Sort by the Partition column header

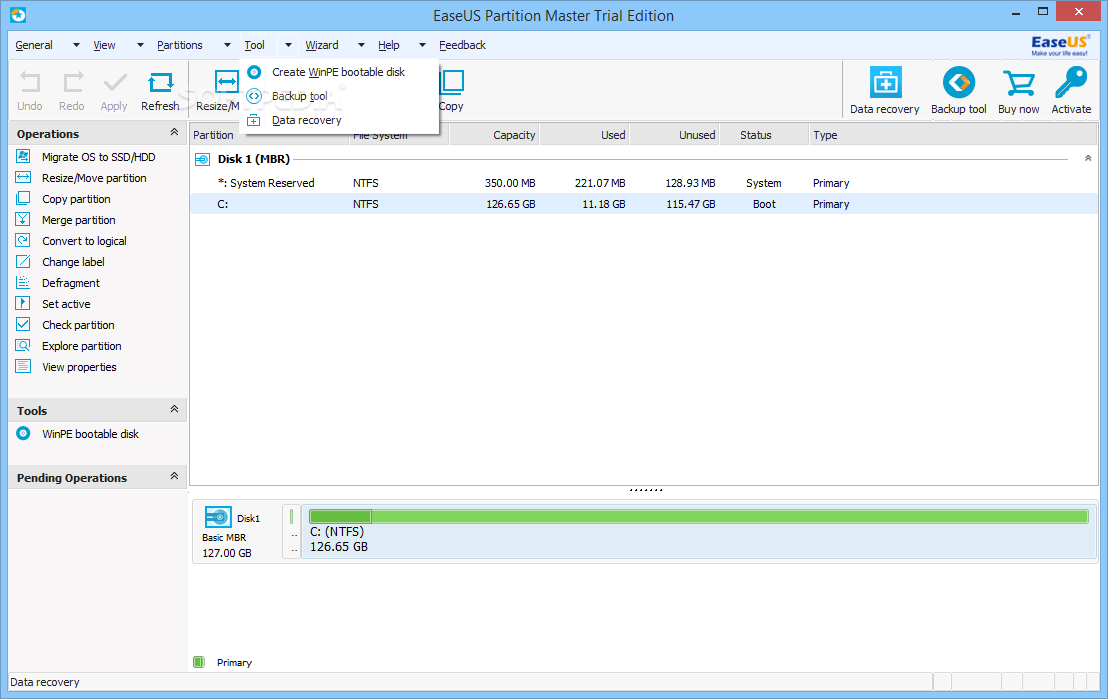click(270, 135)
